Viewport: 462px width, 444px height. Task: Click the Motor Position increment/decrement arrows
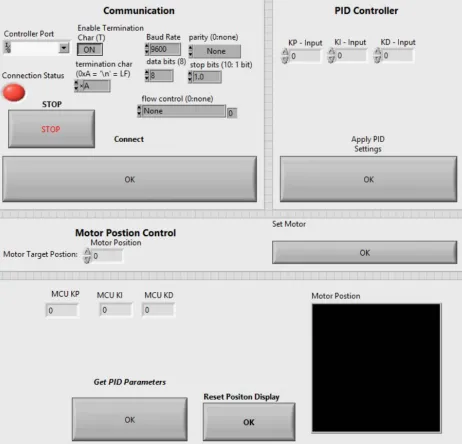pyautogui.click(x=87, y=256)
